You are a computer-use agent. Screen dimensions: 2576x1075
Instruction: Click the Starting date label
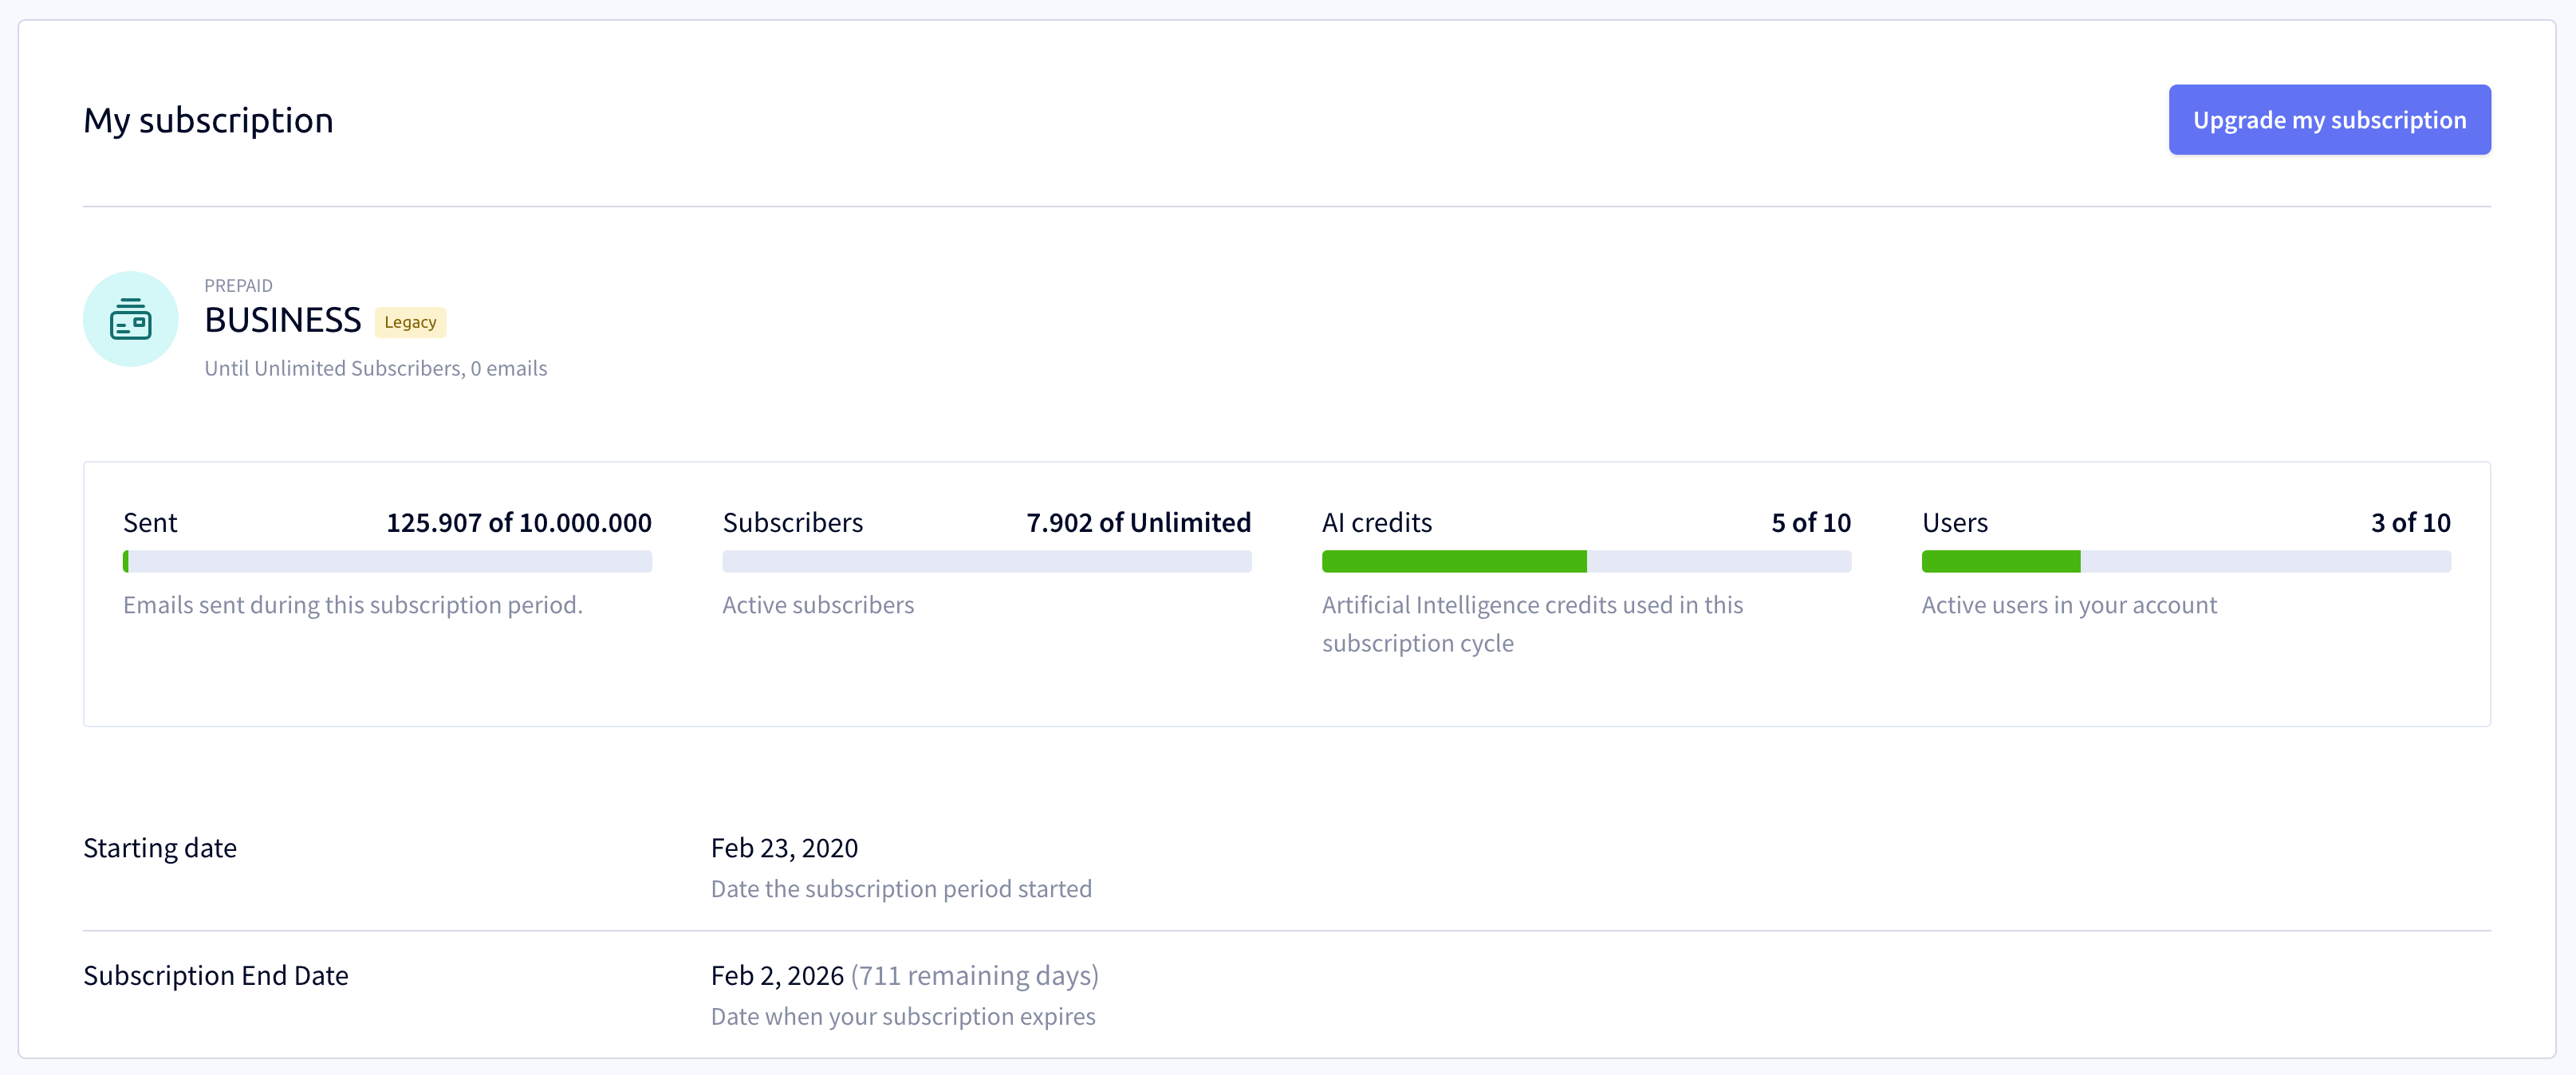tap(160, 848)
